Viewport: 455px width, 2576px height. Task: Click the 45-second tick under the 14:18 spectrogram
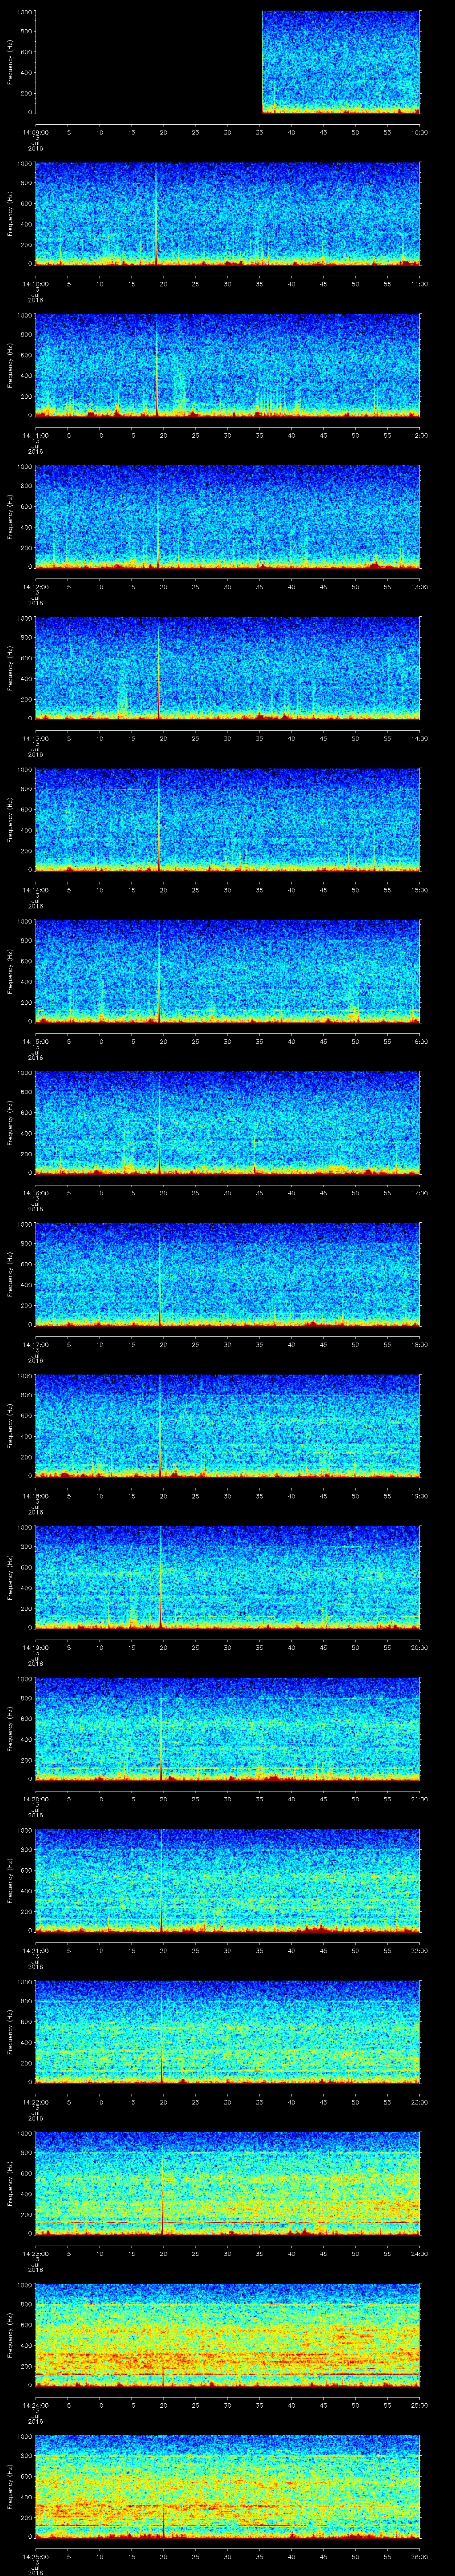tap(323, 1495)
